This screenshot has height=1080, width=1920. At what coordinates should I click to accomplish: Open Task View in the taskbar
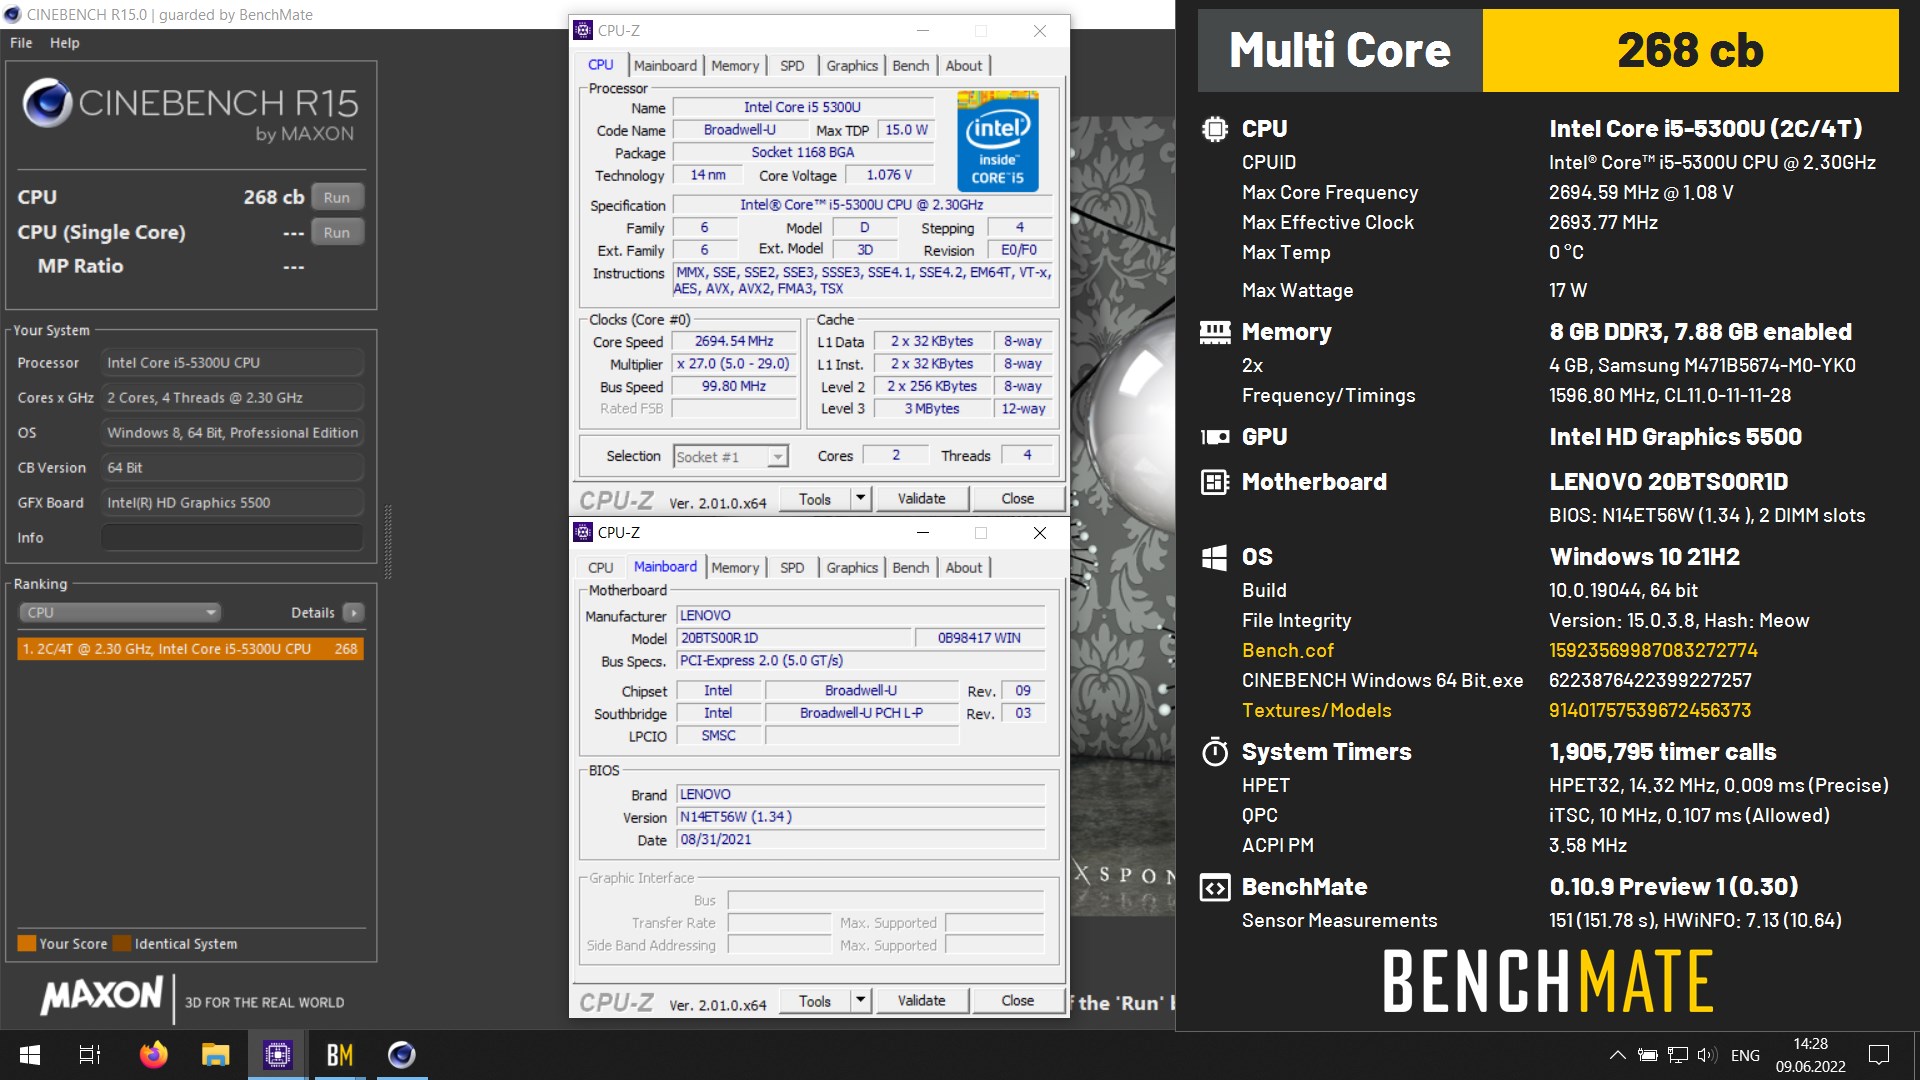tap(90, 1055)
